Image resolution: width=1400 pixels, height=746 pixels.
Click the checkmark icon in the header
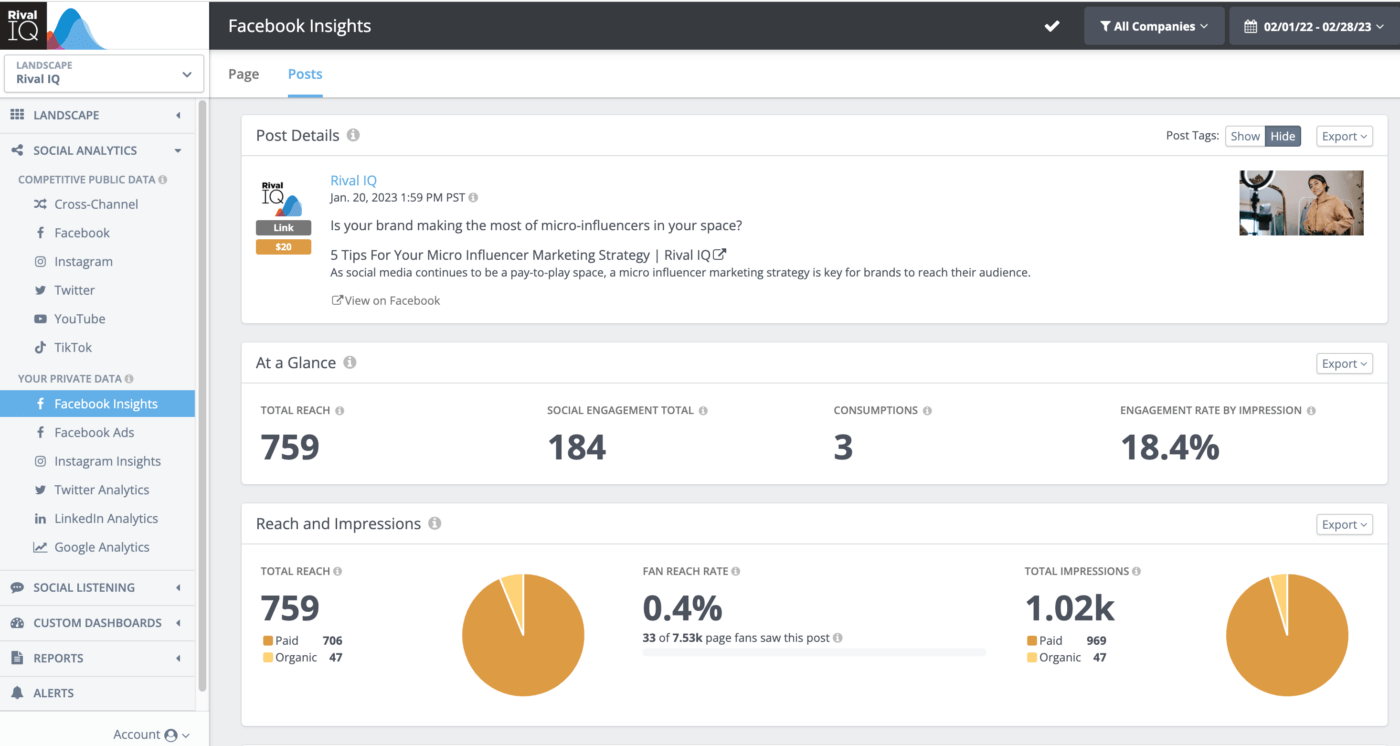1051,26
